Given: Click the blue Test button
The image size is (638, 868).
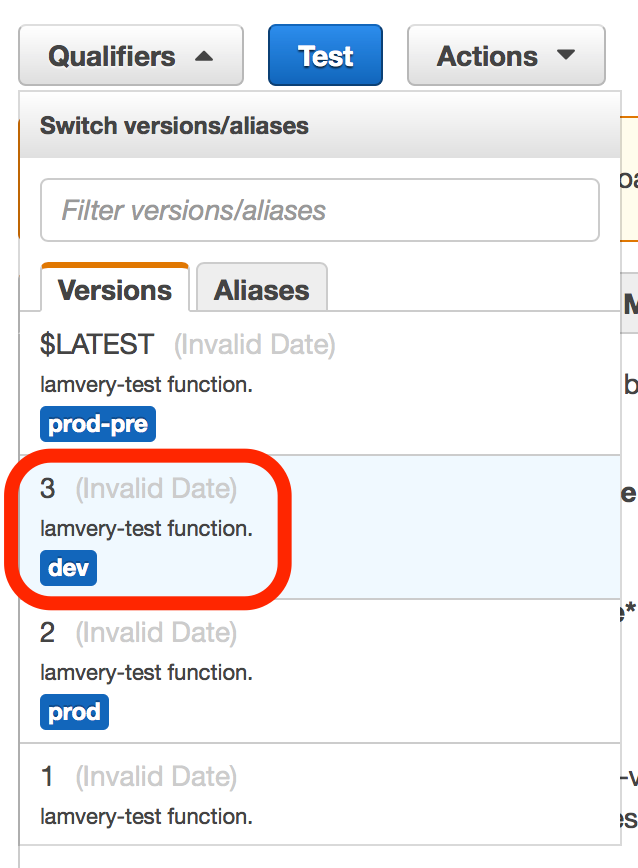Looking at the screenshot, I should pos(325,56).
